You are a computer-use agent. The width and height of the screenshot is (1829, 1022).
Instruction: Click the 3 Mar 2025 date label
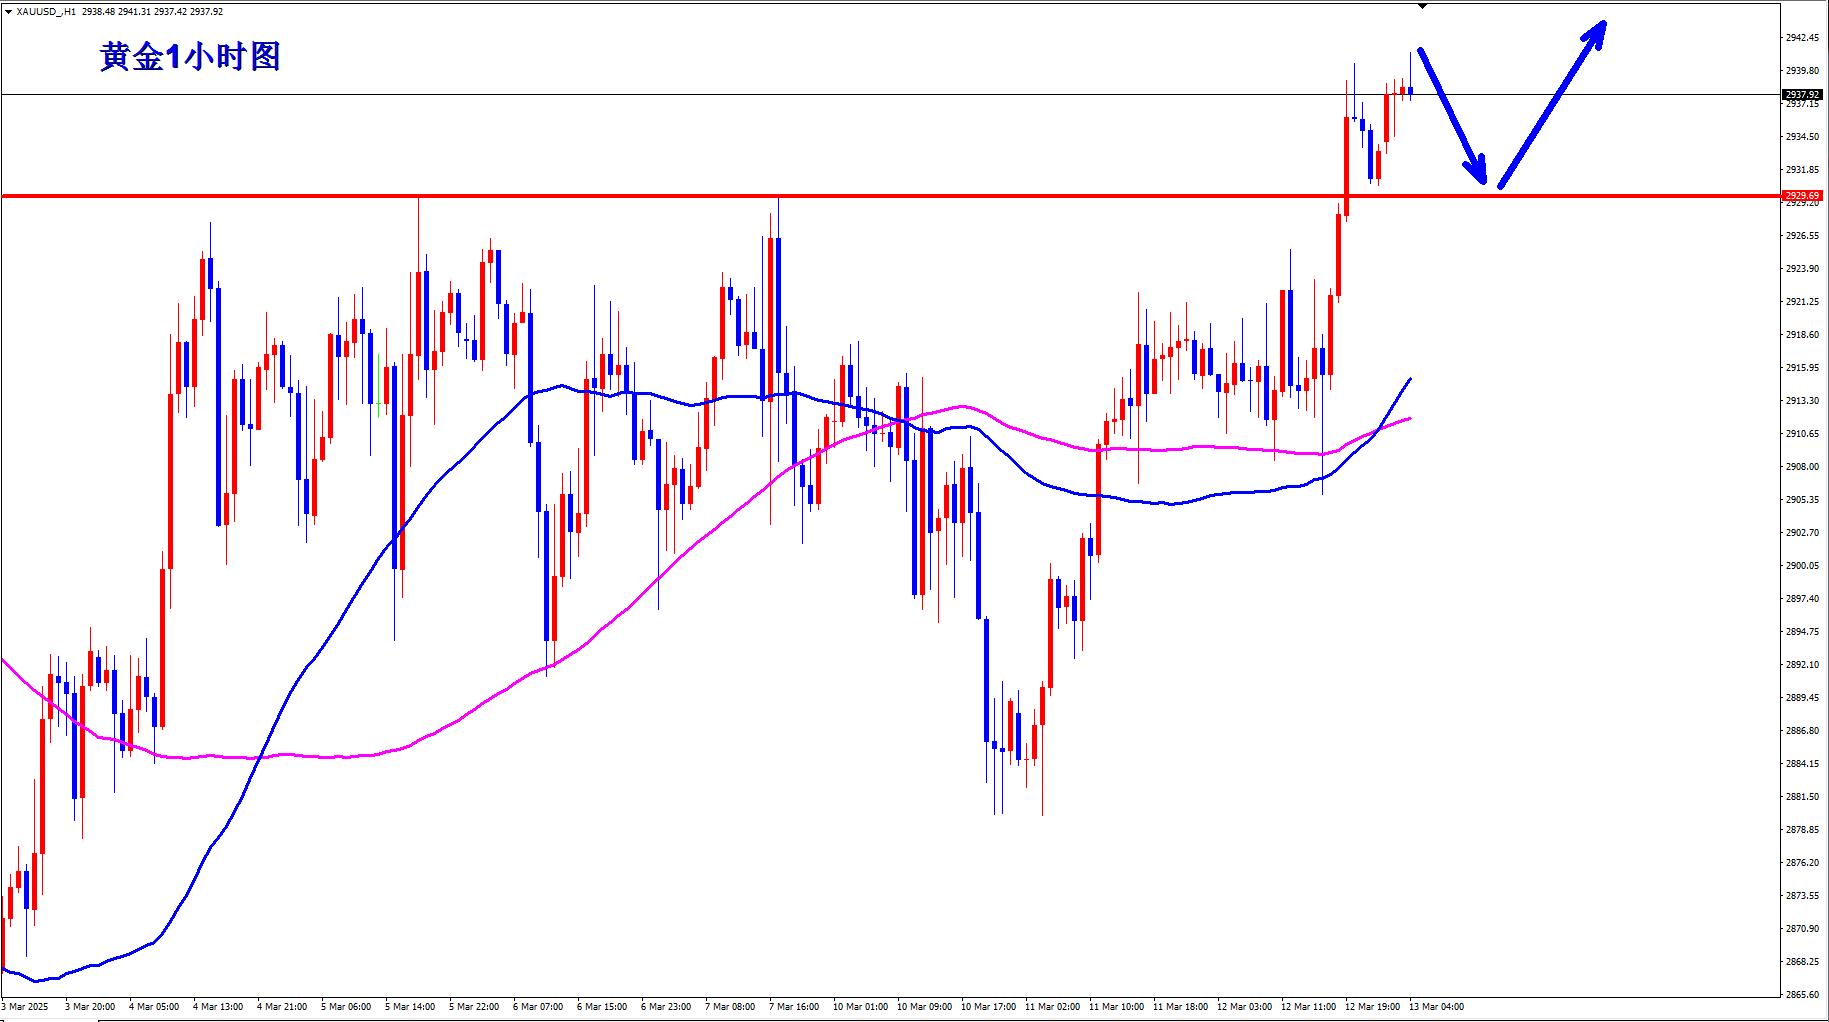[x=25, y=1007]
